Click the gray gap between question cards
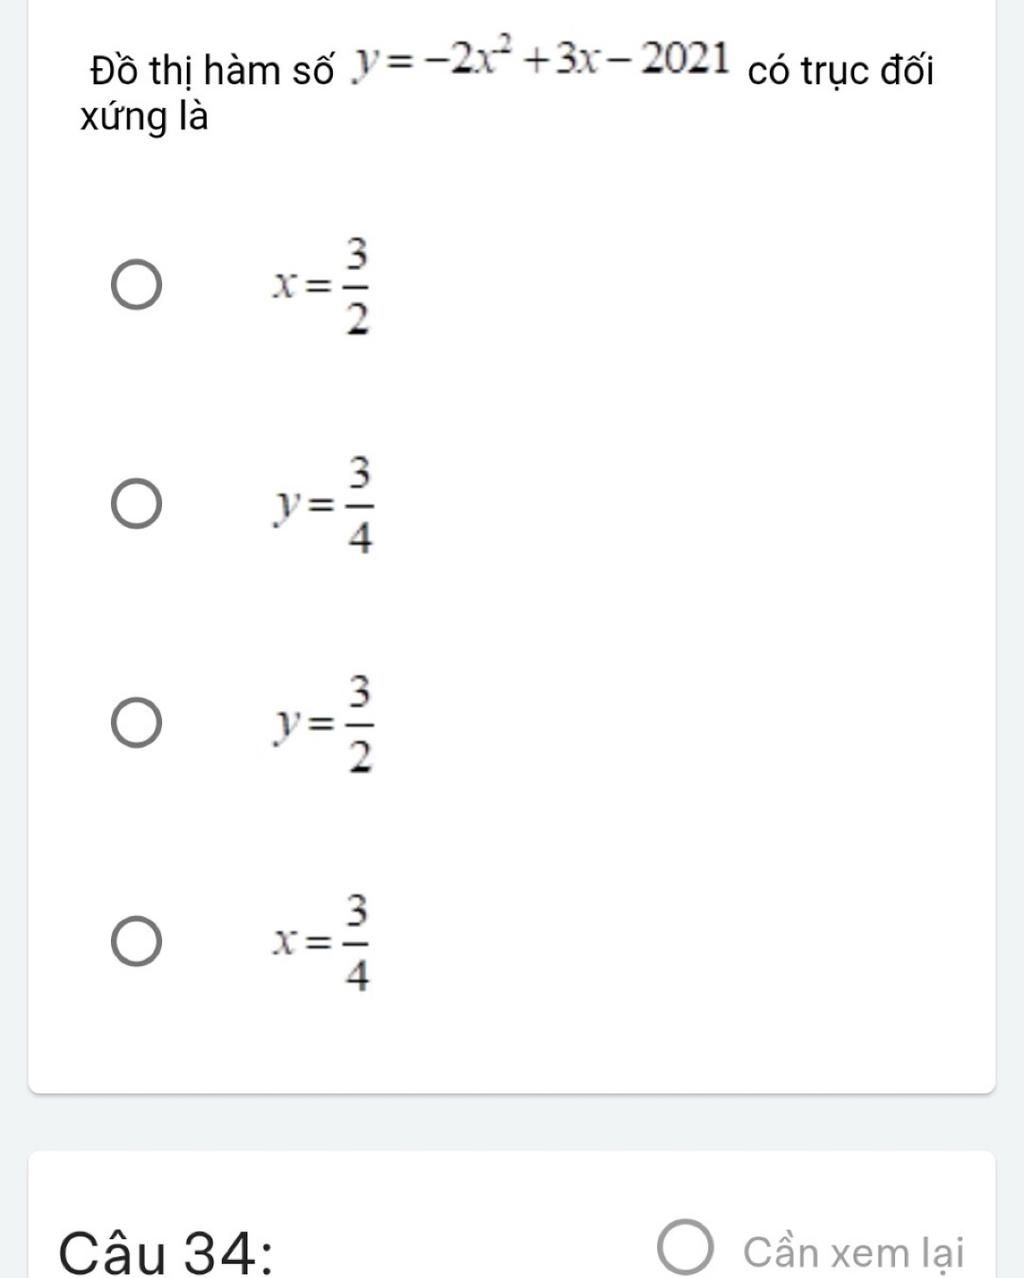This screenshot has height=1278, width=1024. pos(512,1122)
